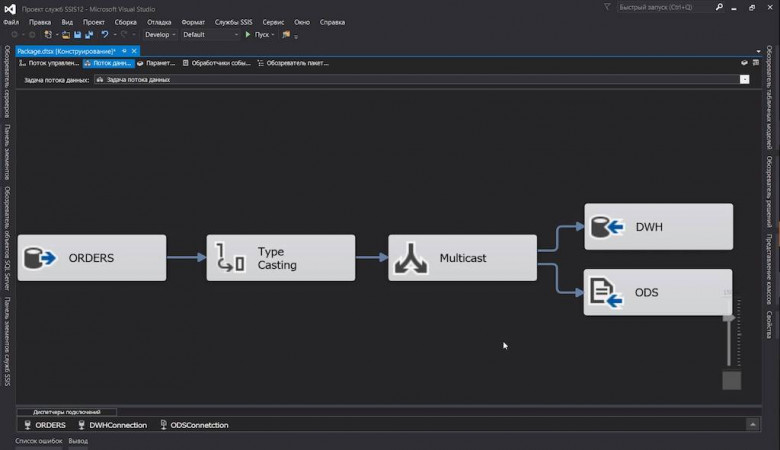Click the ODSConnection manager icon
The width and height of the screenshot is (780, 450).
pyautogui.click(x=163, y=425)
